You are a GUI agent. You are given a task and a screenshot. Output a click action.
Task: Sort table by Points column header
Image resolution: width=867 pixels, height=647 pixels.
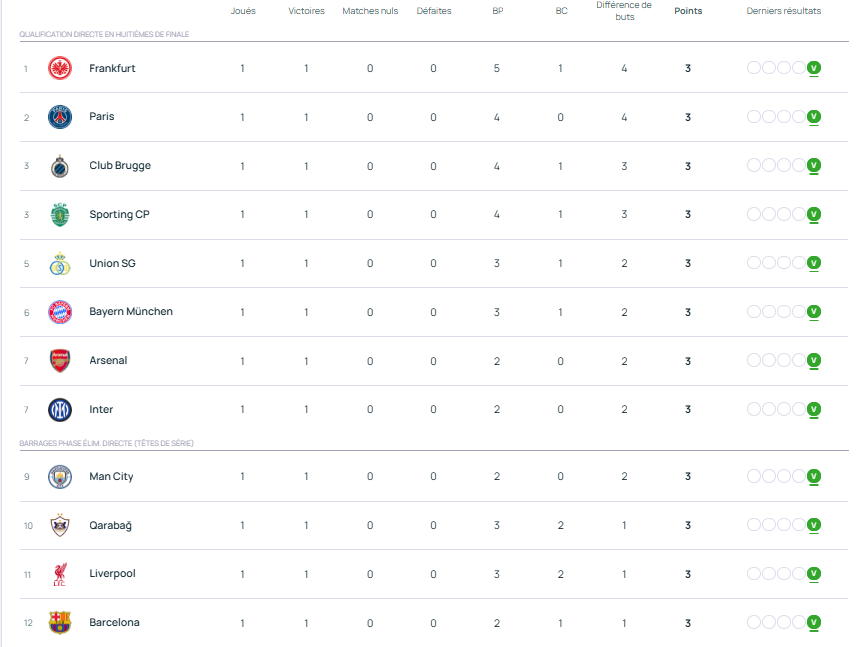coord(688,11)
